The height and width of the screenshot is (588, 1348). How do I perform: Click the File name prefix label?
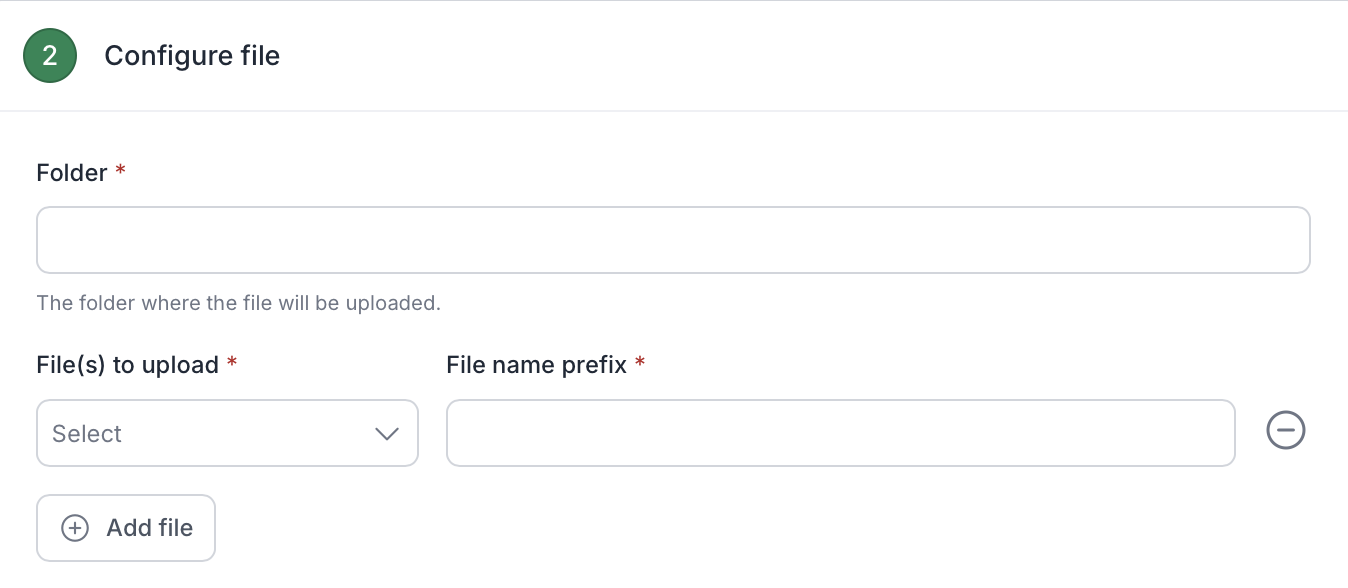coord(537,365)
